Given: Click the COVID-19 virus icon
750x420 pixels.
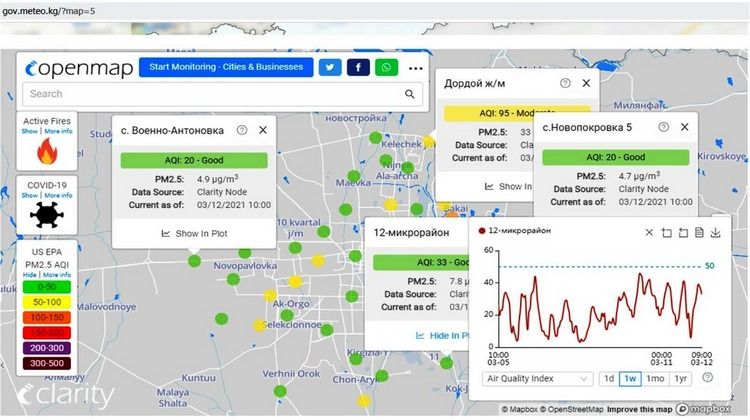Looking at the screenshot, I should point(47,215).
